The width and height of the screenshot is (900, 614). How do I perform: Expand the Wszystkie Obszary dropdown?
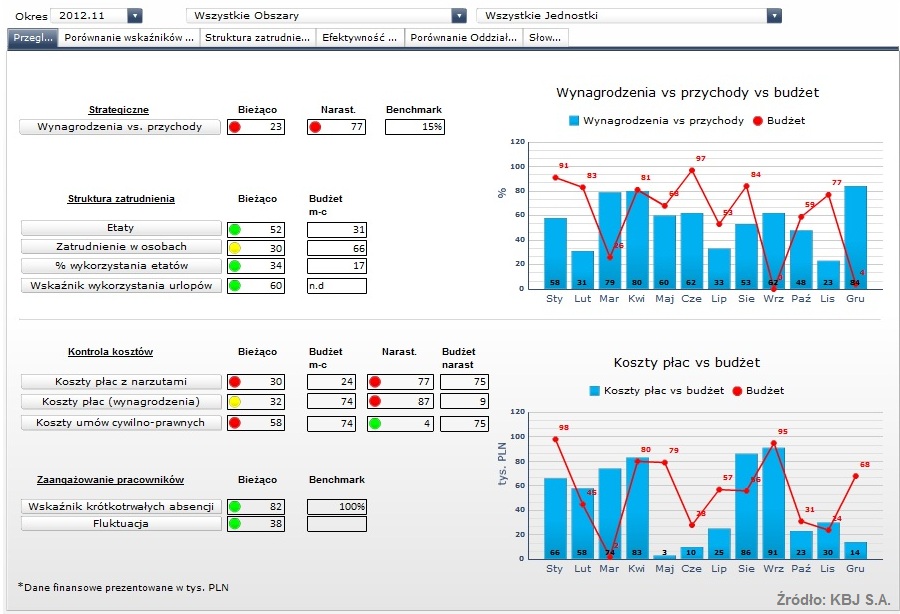point(459,16)
